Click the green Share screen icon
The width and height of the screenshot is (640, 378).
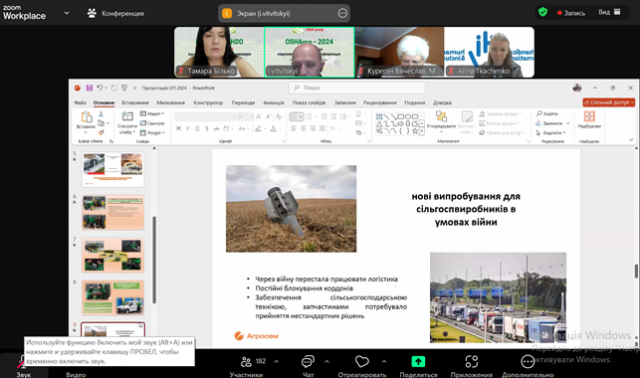click(418, 362)
